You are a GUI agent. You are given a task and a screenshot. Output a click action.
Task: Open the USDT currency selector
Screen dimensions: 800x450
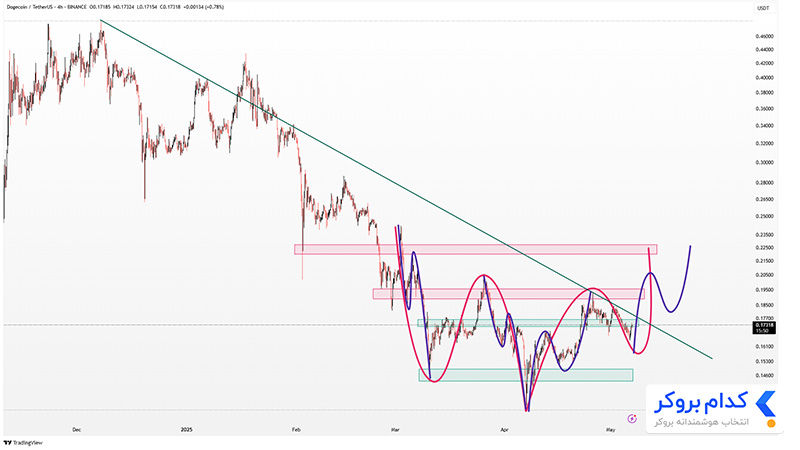(x=763, y=8)
